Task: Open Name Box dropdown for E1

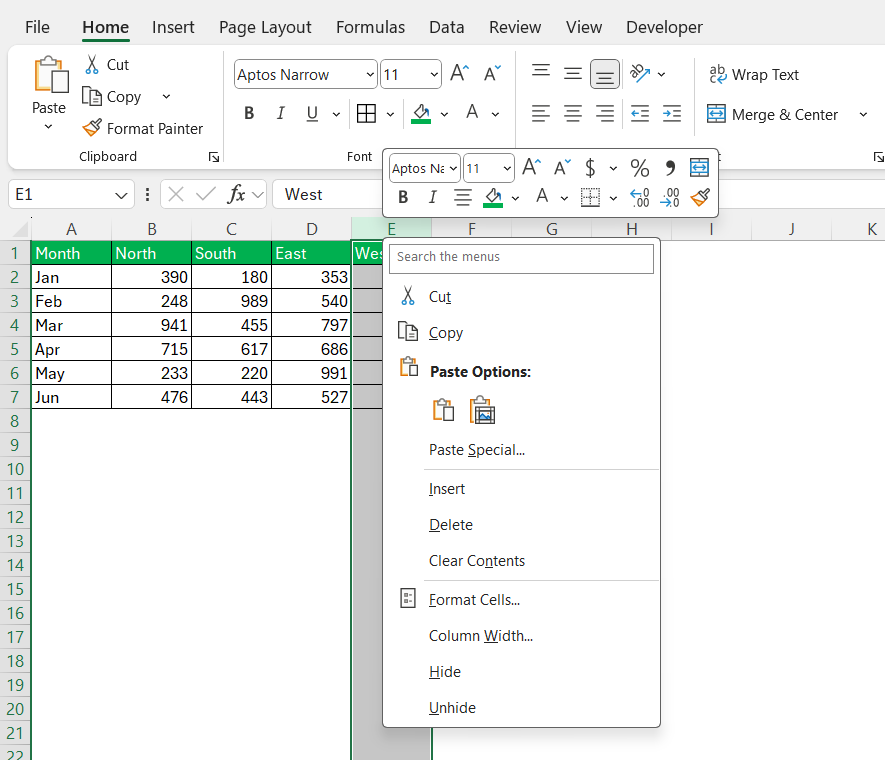Action: pyautogui.click(x=121, y=195)
